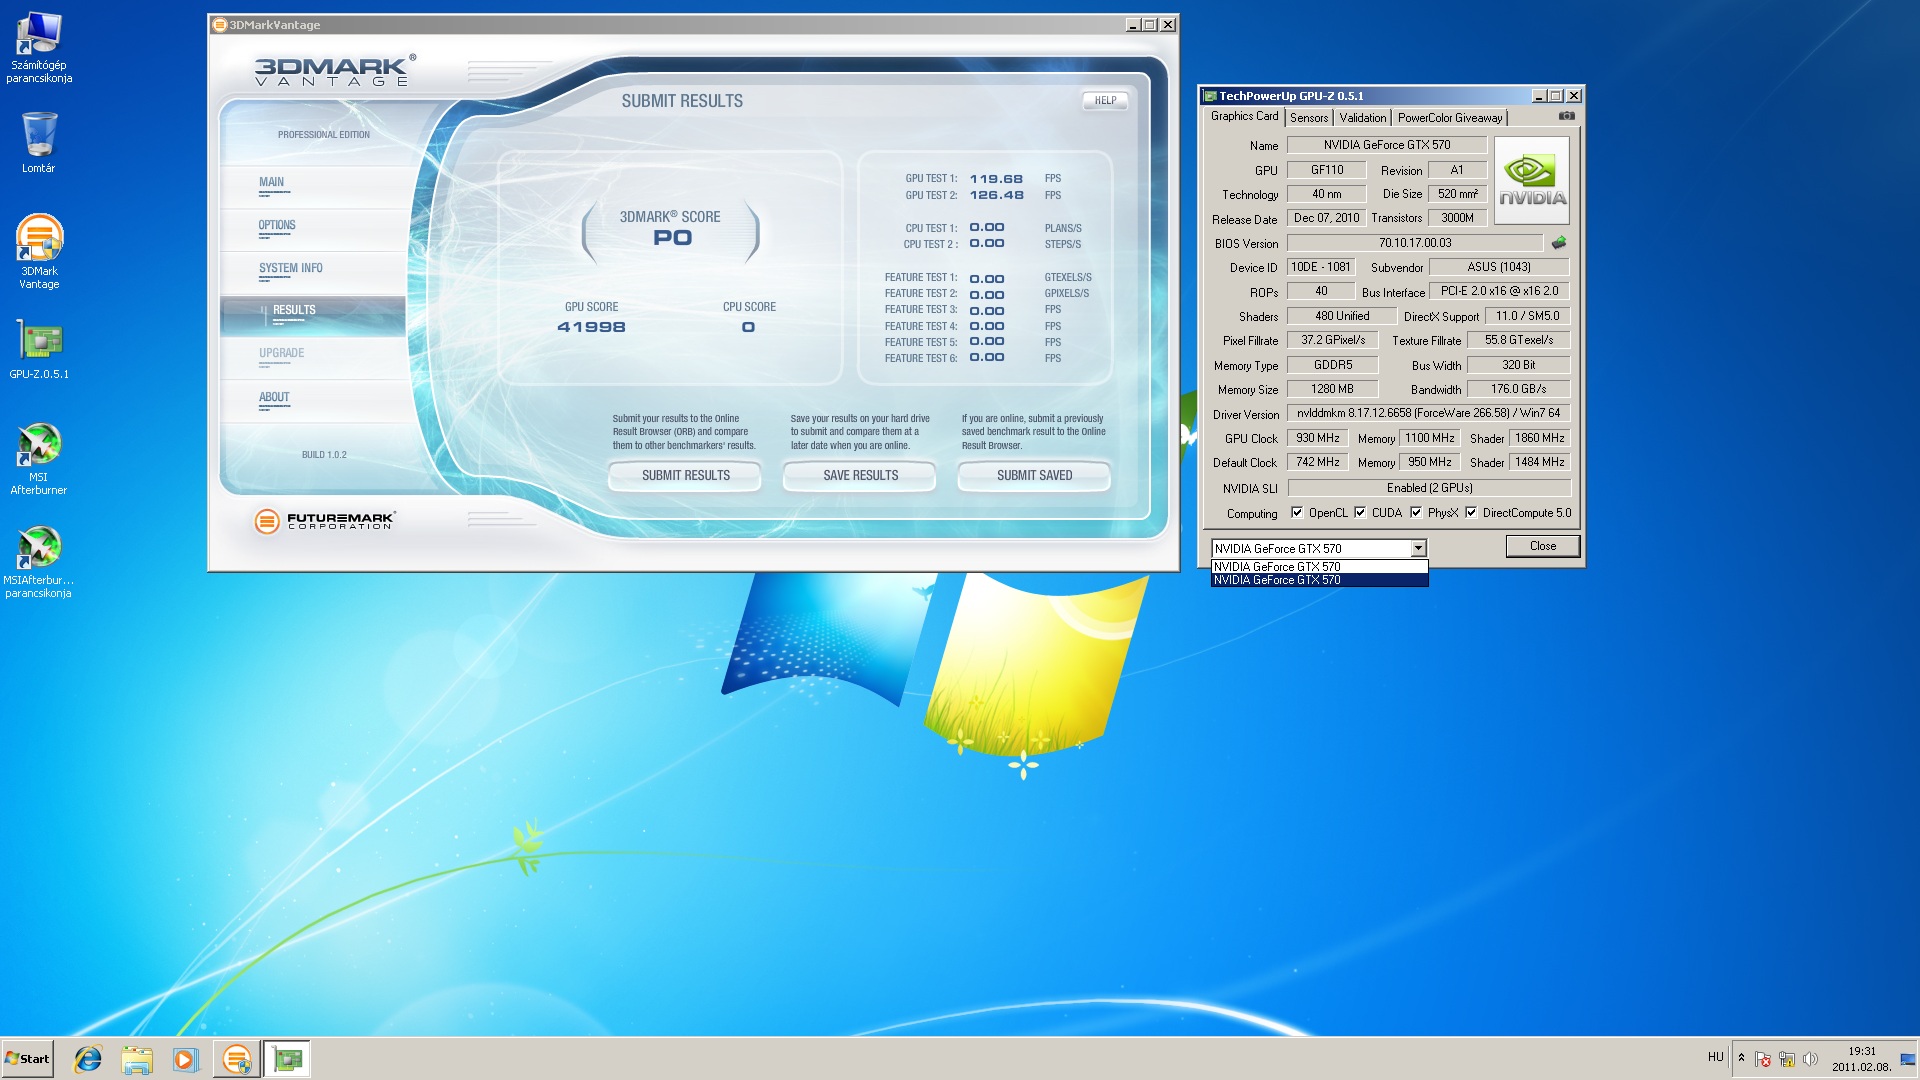Toggle the OpenCL checkbox
This screenshot has height=1080, width=1920.
point(1297,513)
